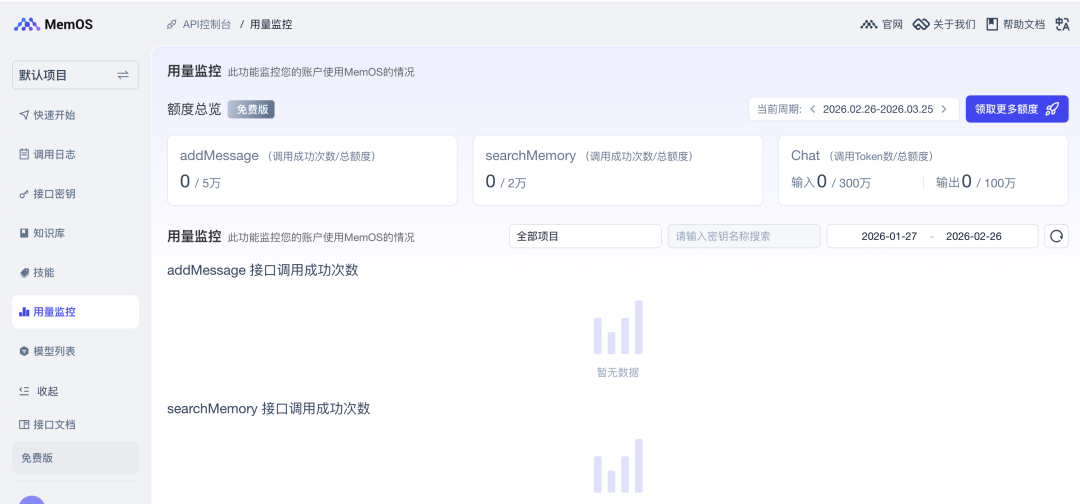Click the 0 / 2万 searchMemory value
Screen dimensions: 1080x504
point(506,182)
